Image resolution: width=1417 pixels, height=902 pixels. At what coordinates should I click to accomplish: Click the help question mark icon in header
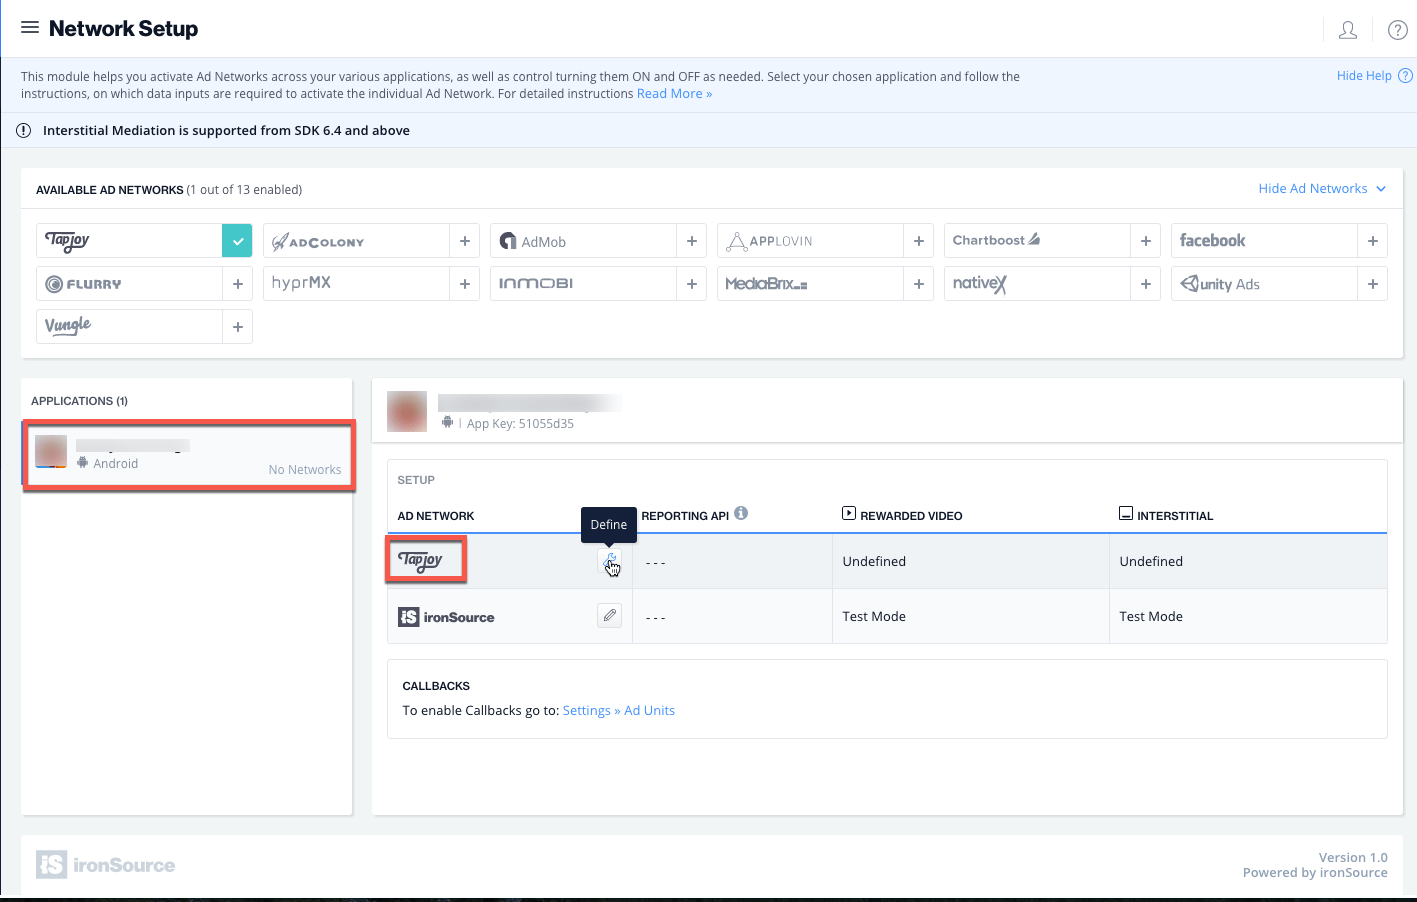click(x=1398, y=30)
